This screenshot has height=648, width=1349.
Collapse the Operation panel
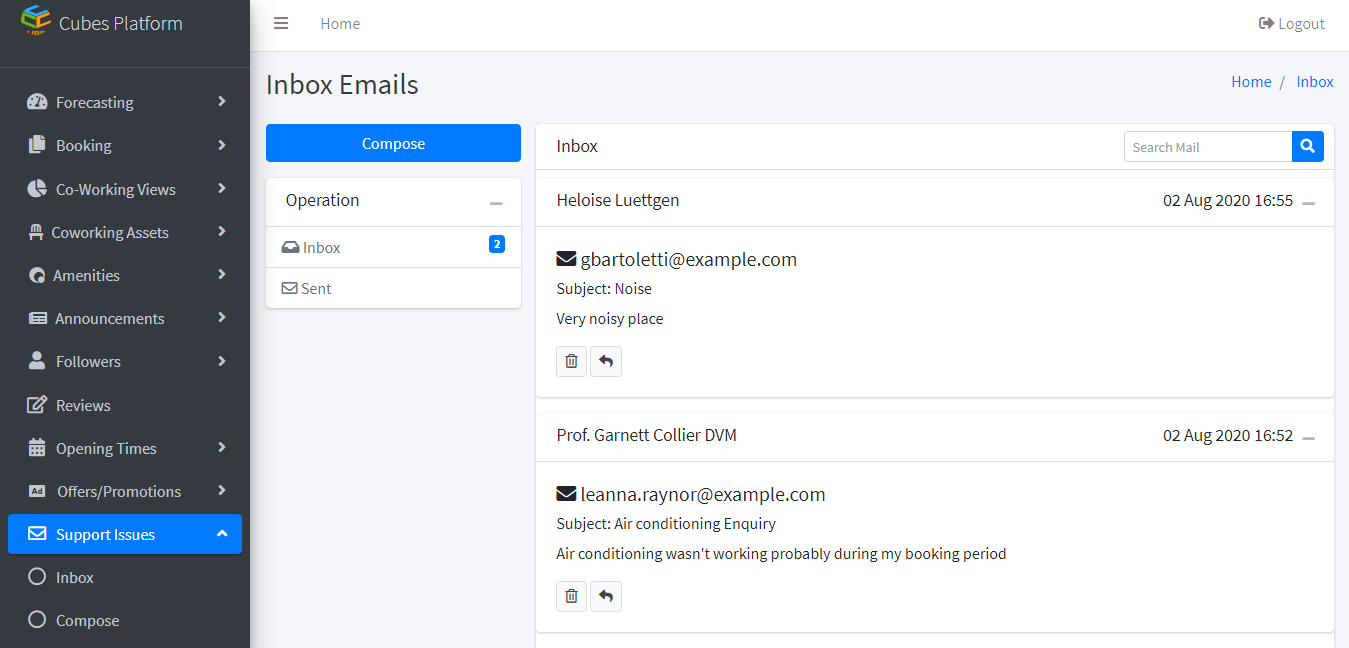[x=496, y=202]
